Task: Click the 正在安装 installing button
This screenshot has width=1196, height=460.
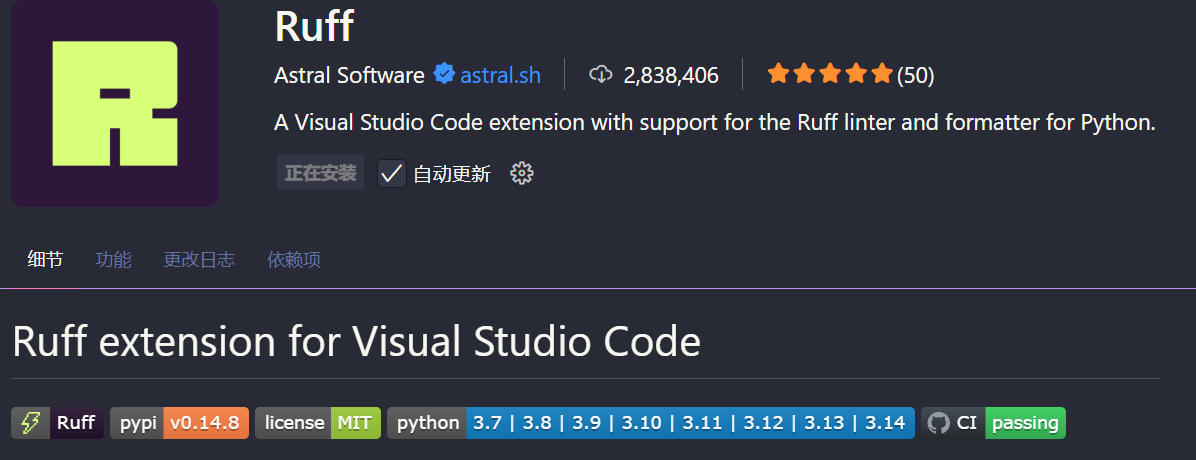Action: pyautogui.click(x=320, y=173)
